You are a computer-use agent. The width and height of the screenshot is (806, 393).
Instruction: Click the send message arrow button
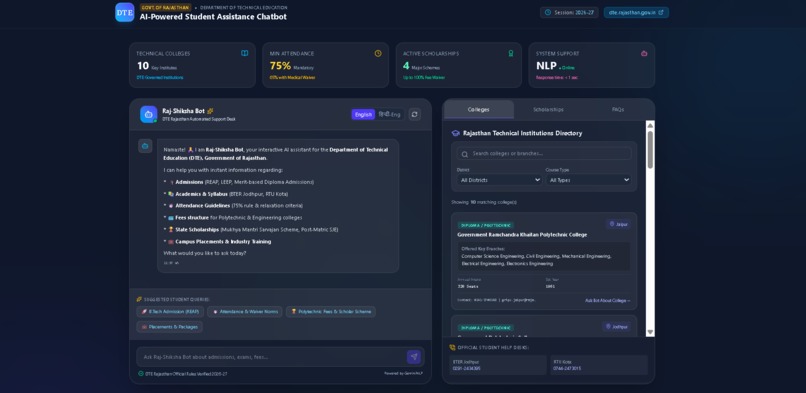(414, 357)
